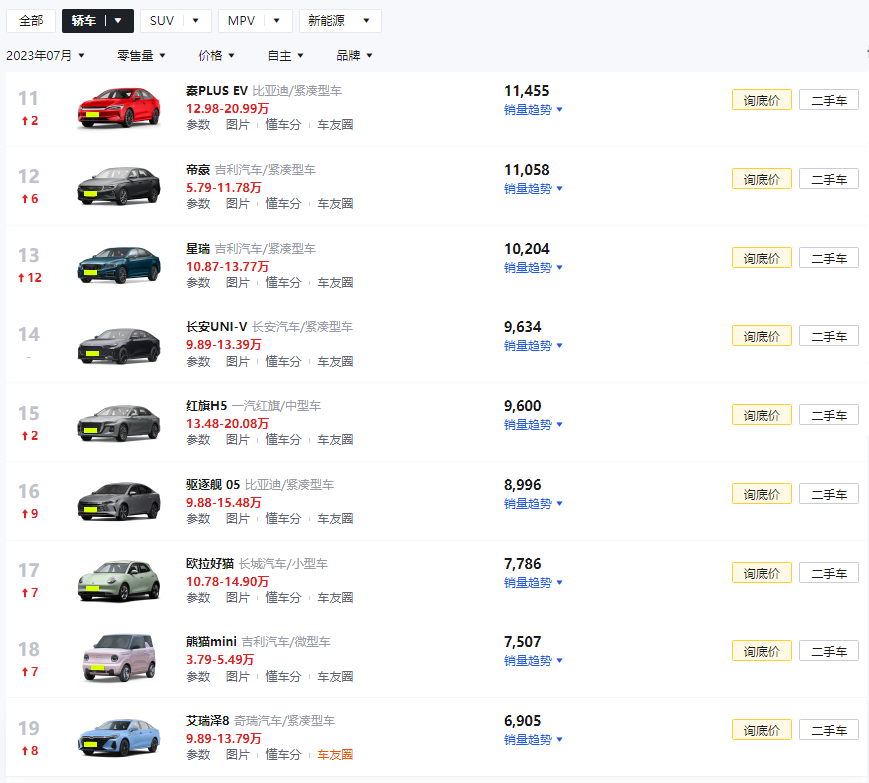Screen dimensions: 869x783
Task: Open the 价格 filter dropdown
Action: [216, 55]
